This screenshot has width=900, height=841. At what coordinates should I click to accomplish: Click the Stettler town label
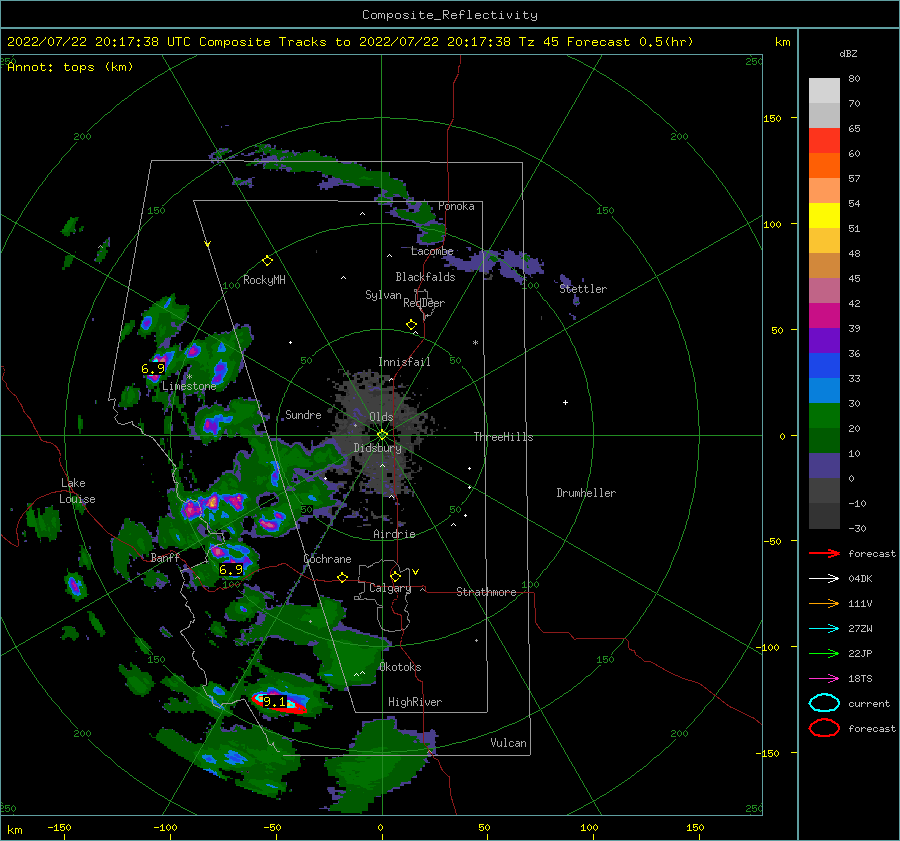pos(583,289)
